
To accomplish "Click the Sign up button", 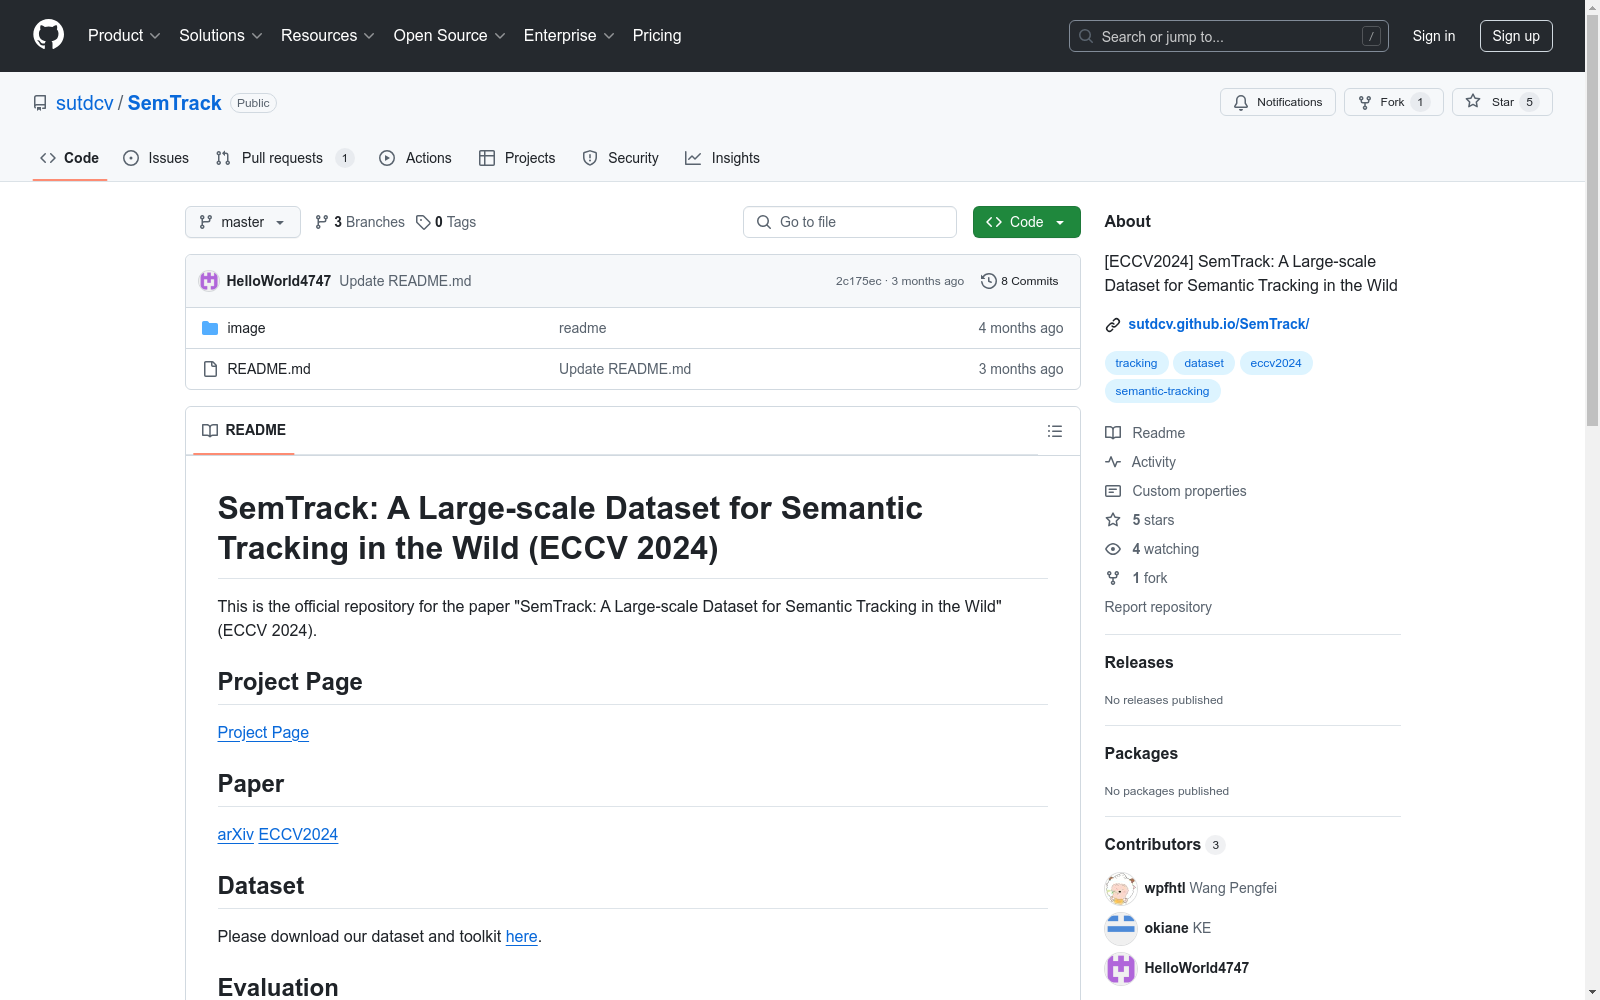I will [1516, 36].
